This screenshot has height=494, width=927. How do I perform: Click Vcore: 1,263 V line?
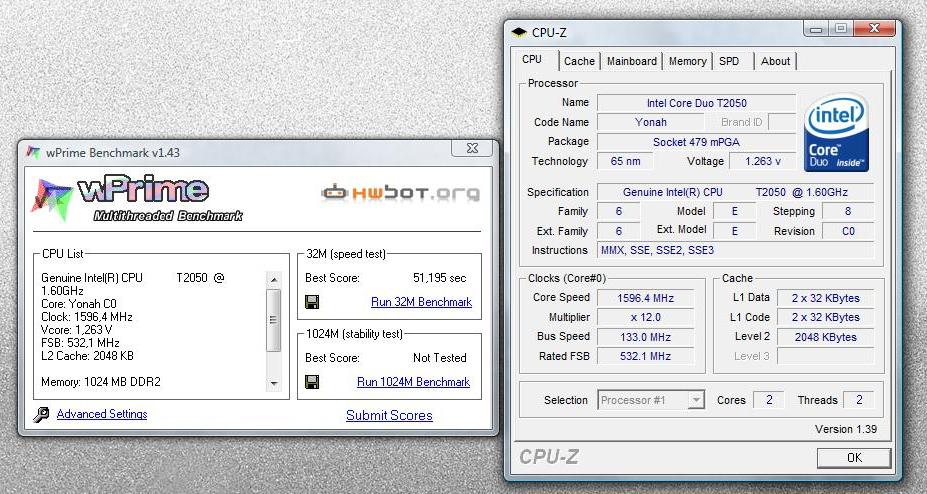click(x=76, y=330)
